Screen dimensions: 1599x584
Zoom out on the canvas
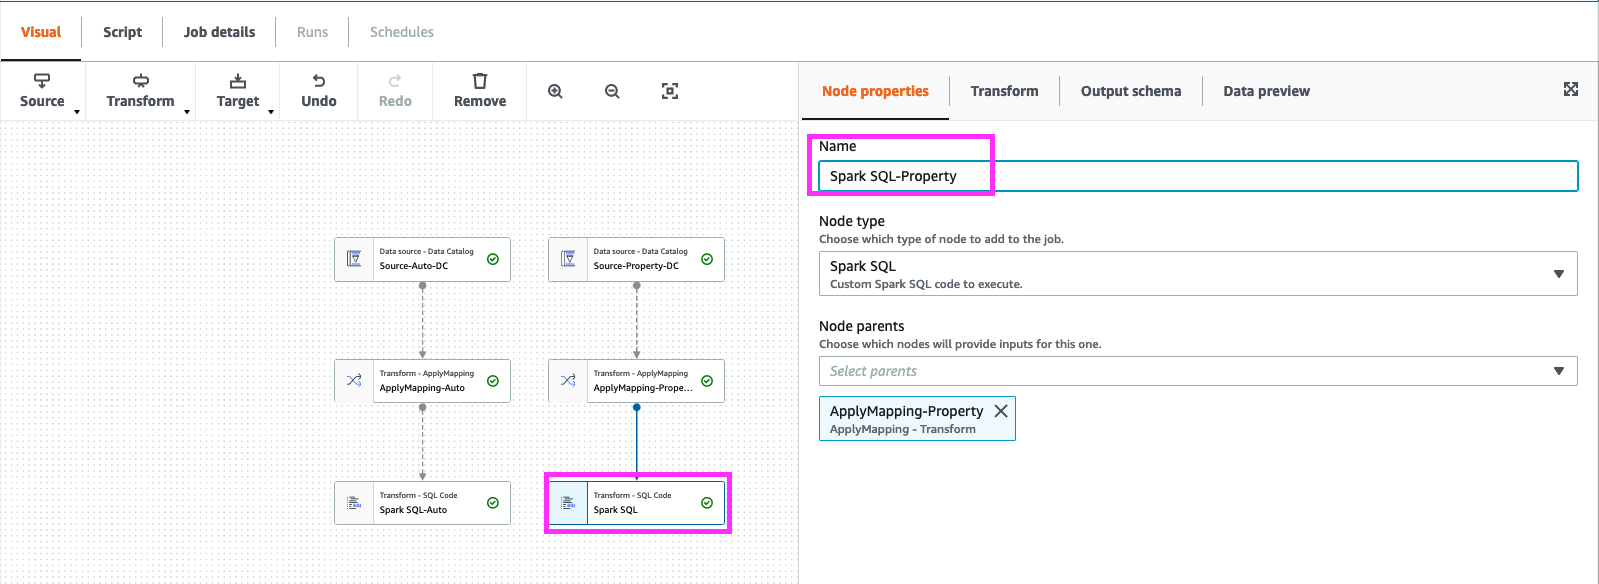click(x=612, y=91)
